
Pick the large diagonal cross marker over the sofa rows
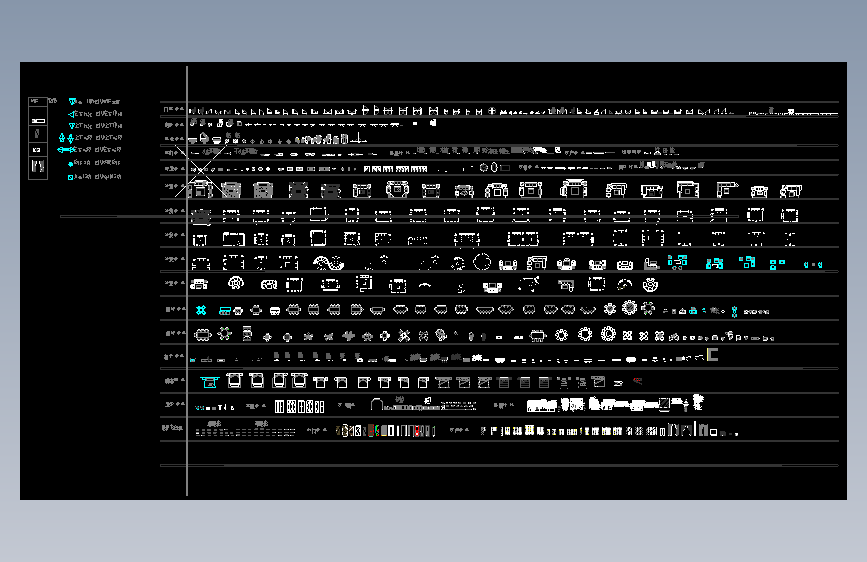[200, 169]
